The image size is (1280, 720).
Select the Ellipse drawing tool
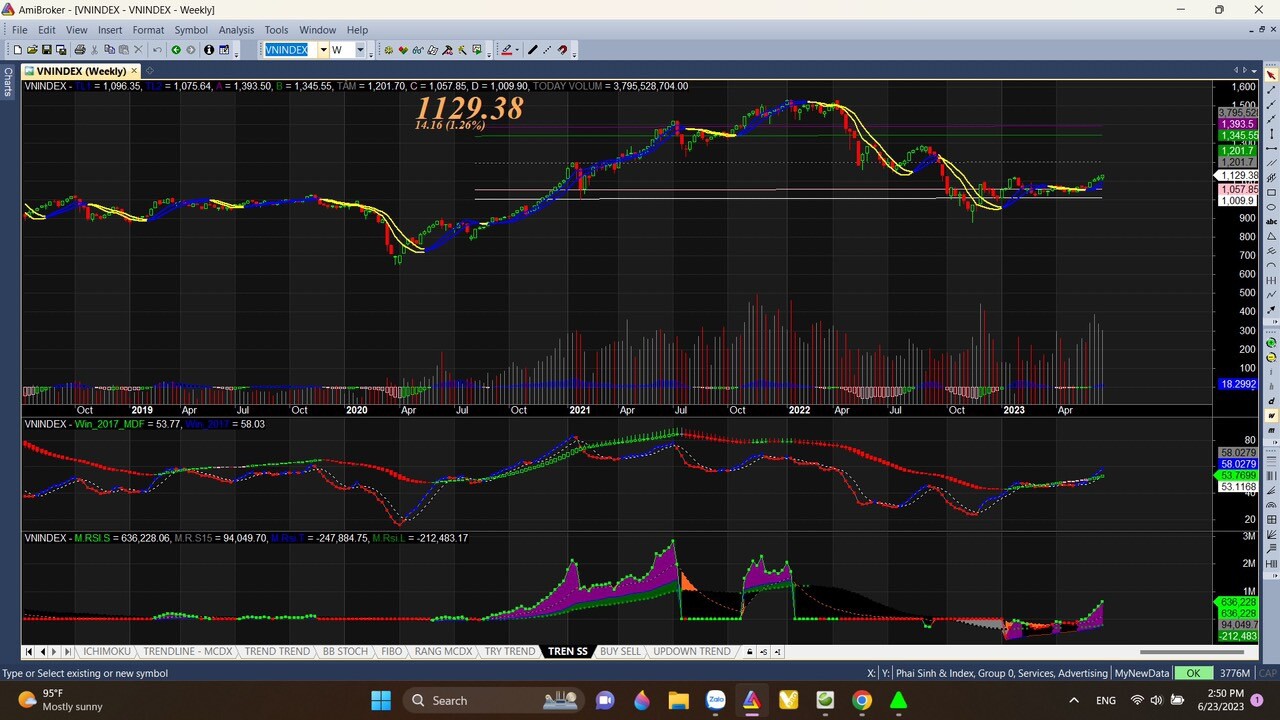1271,207
